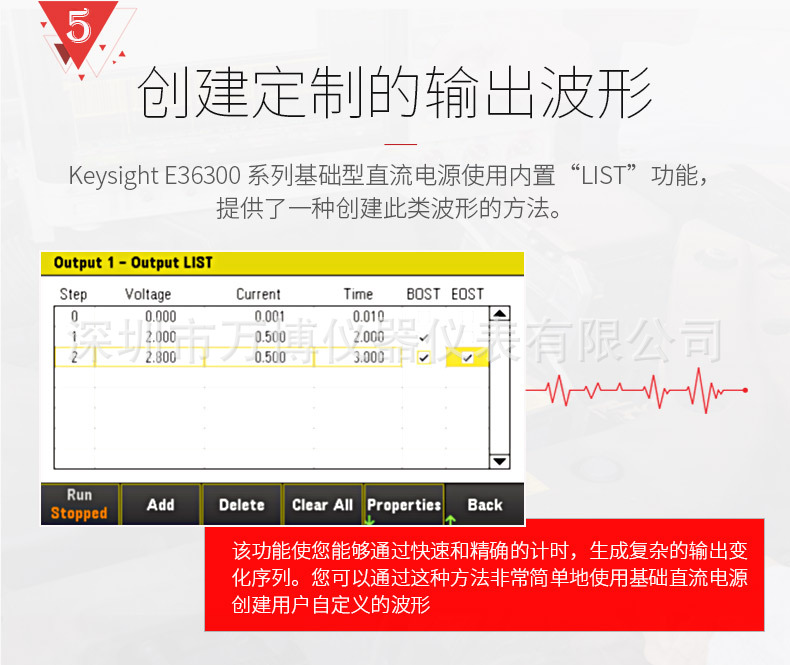
Task: Click the Output 1 - Output LIST title
Action: point(133,262)
